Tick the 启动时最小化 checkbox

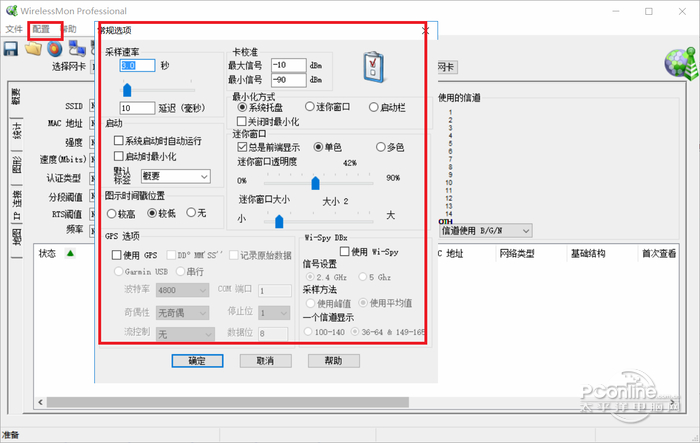[x=118, y=156]
